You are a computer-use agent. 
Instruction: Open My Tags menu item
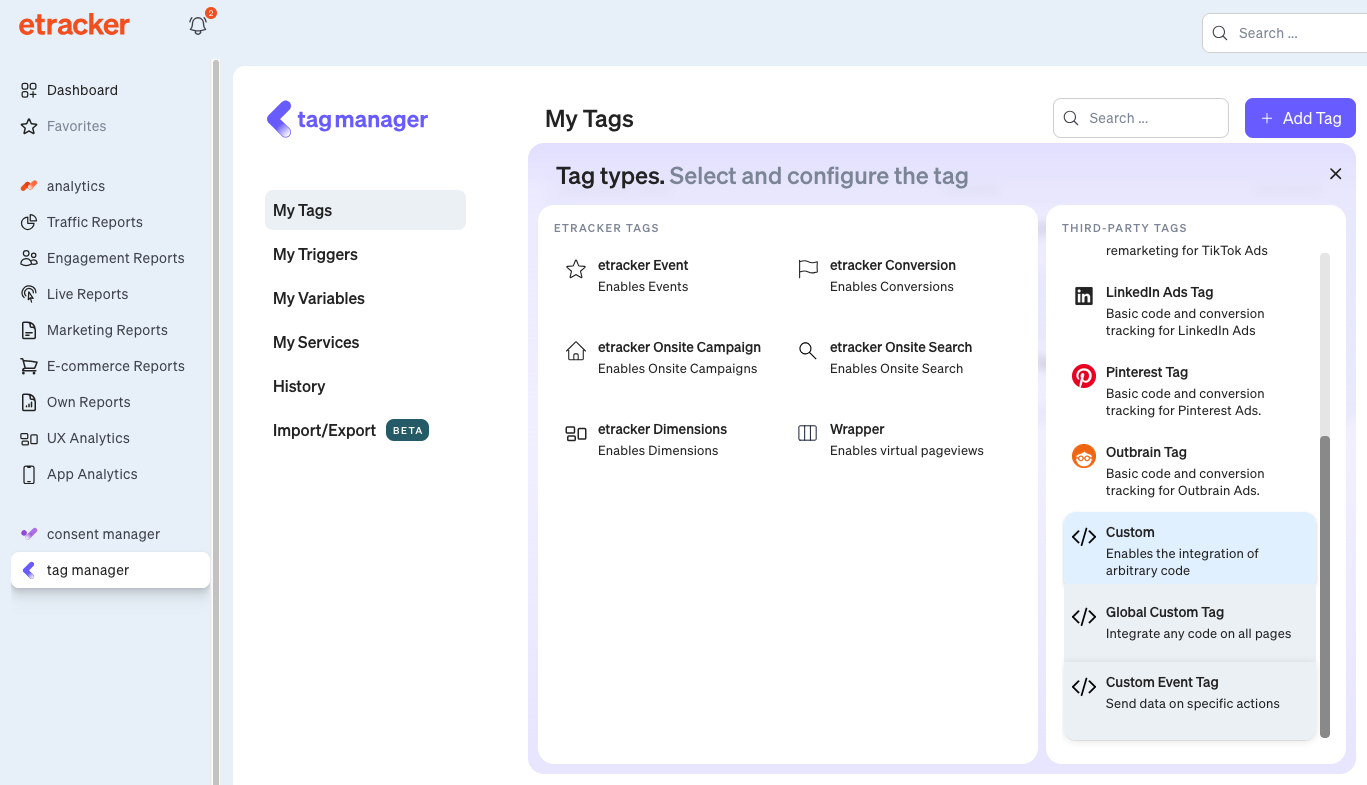click(x=365, y=210)
